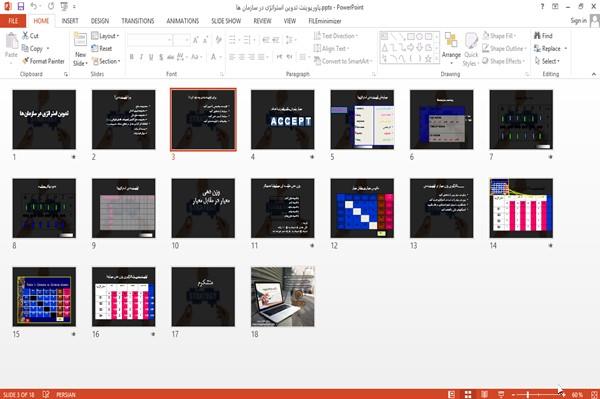This screenshot has width=600, height=399.
Task: Click the Reset slide button
Action: [x=102, y=49]
